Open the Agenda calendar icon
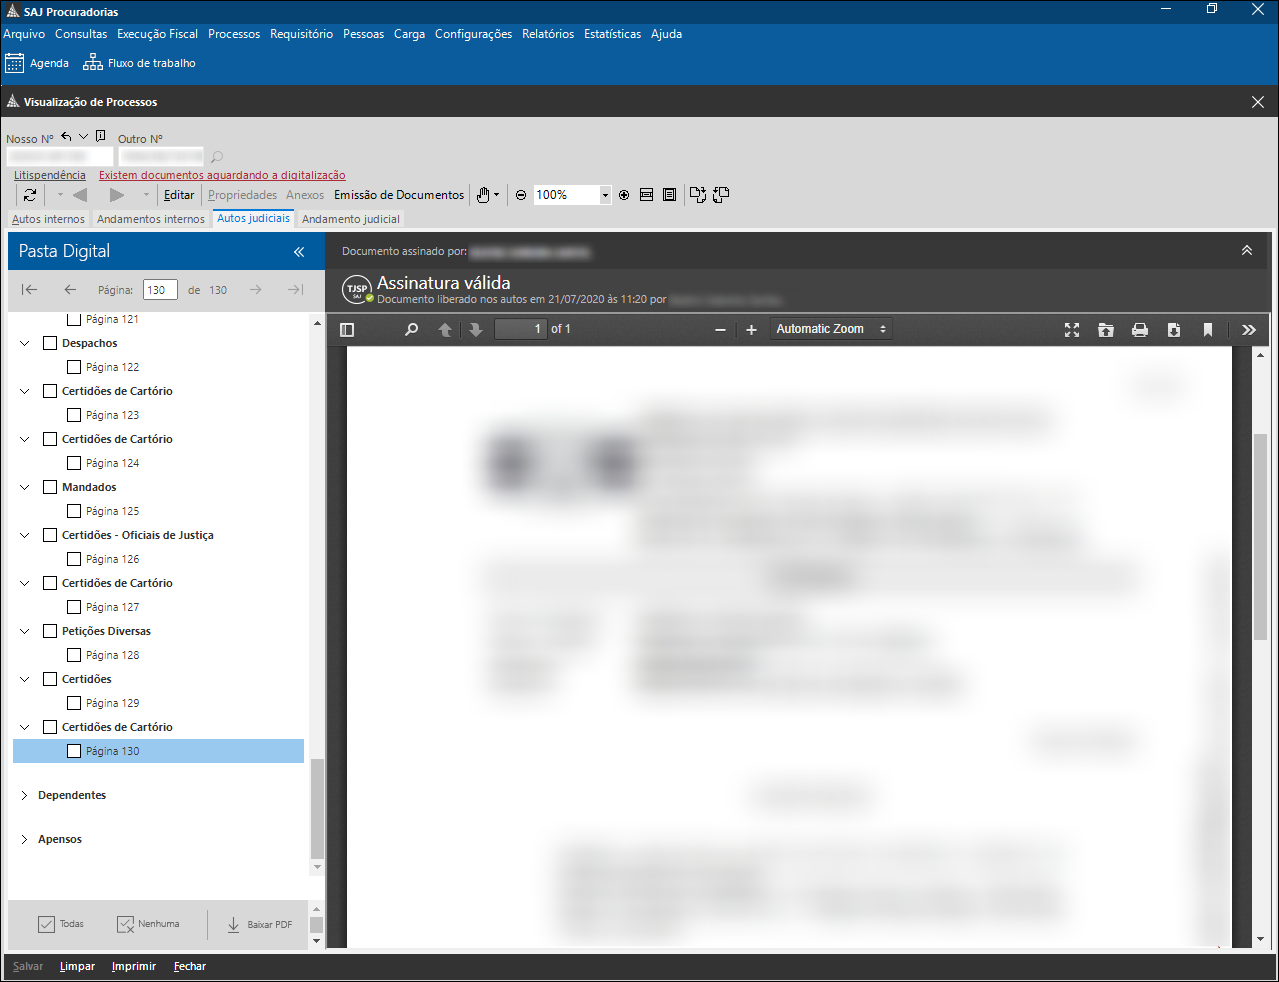This screenshot has width=1279, height=982. coord(15,63)
